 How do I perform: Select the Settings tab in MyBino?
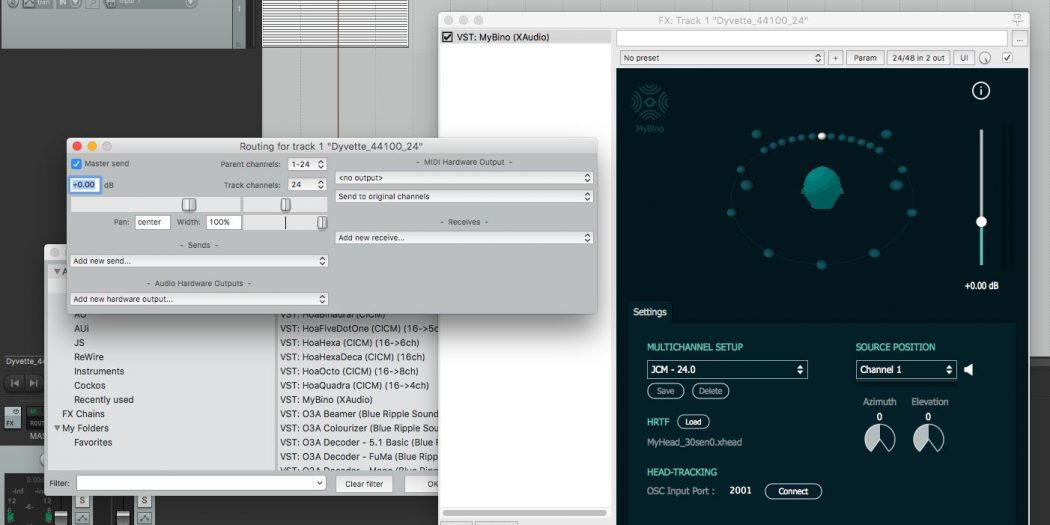(x=650, y=312)
